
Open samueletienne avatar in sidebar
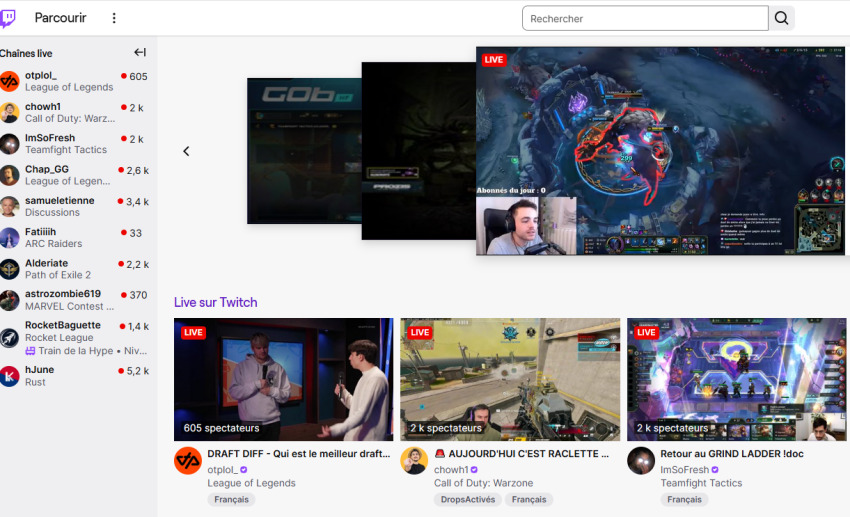(x=9, y=206)
